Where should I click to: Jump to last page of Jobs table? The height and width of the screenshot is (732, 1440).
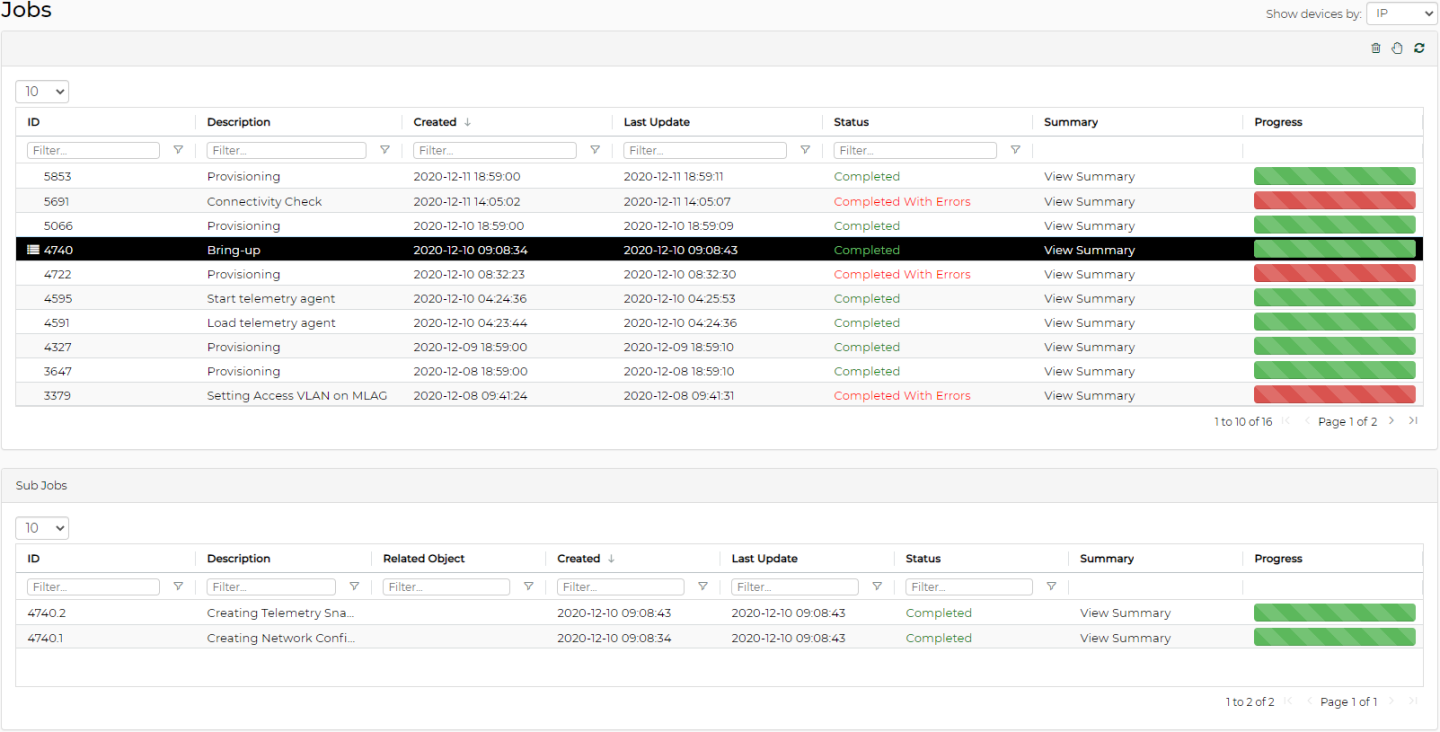tap(1413, 421)
